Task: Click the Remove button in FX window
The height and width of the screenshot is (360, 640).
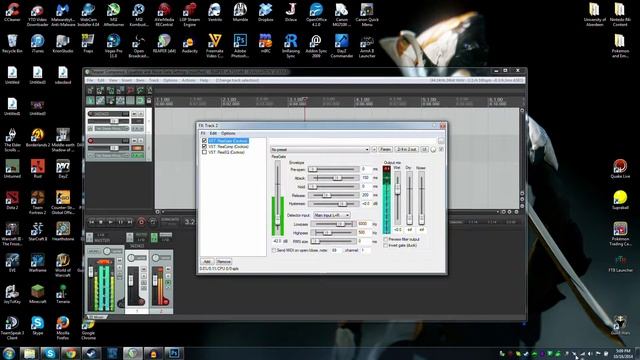Action: [223, 261]
